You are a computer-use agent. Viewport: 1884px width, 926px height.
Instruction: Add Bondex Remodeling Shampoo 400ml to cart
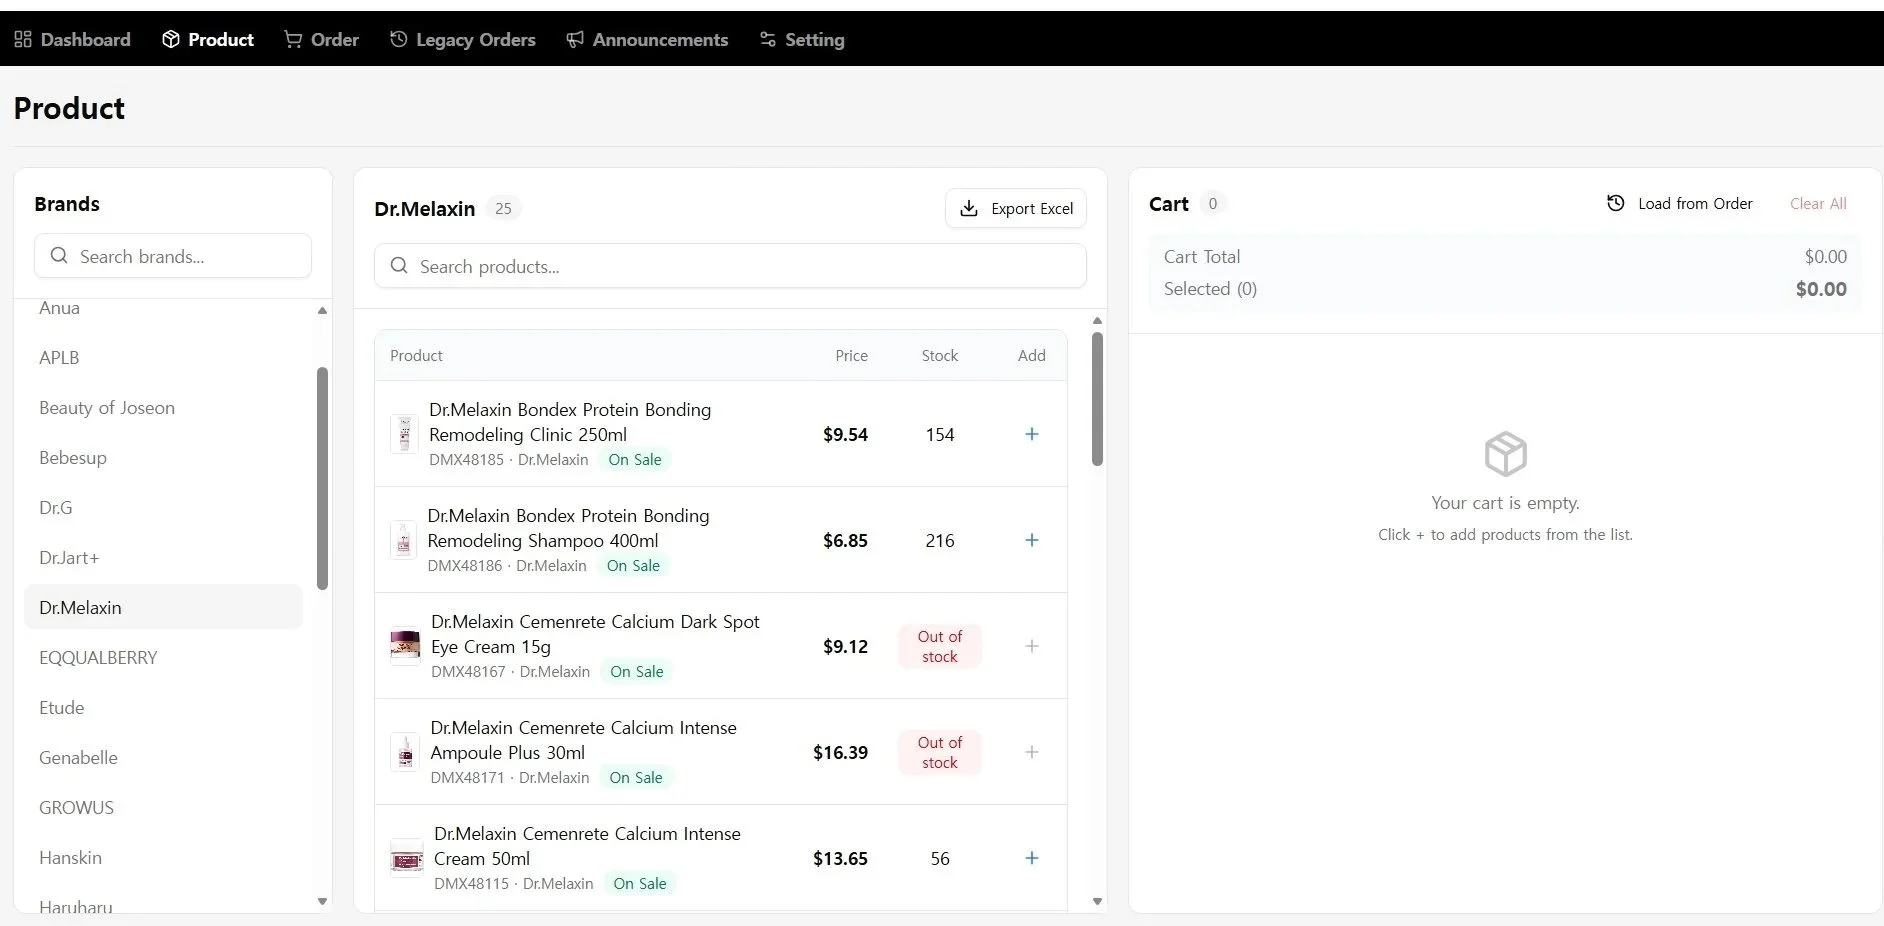[1032, 540]
